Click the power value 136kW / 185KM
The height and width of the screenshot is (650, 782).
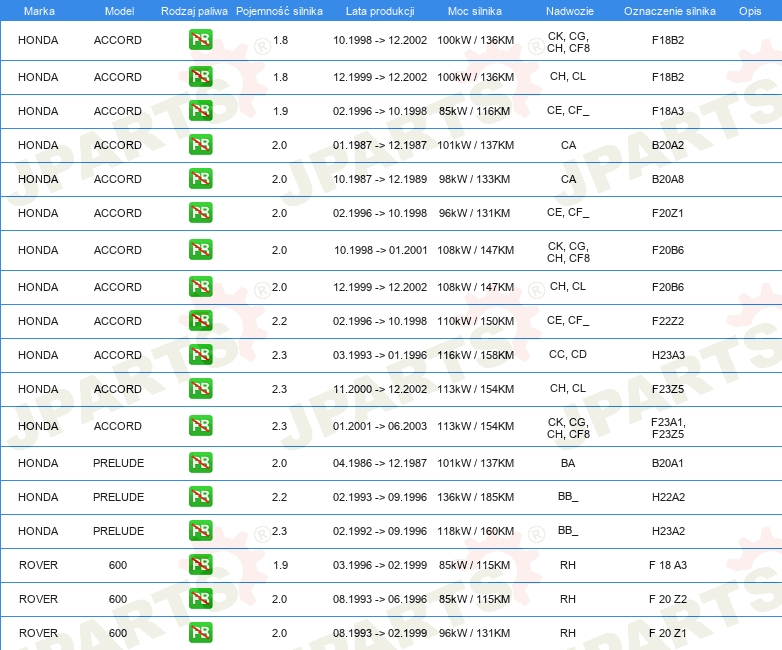pos(475,497)
